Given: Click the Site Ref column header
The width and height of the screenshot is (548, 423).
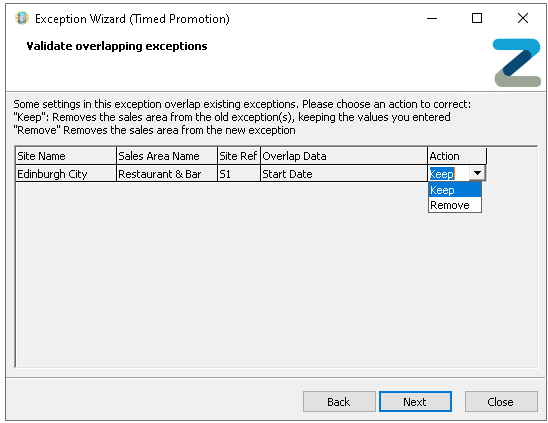Looking at the screenshot, I should click(239, 156).
